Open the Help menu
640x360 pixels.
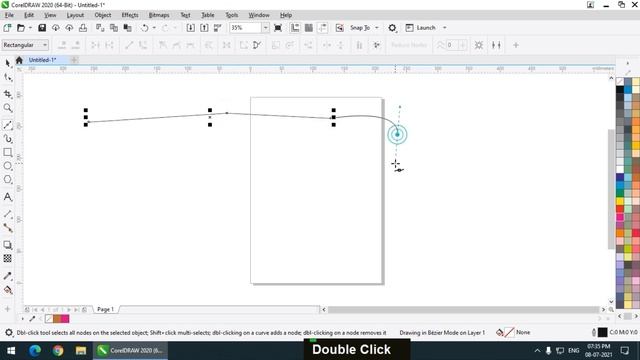tap(286, 15)
